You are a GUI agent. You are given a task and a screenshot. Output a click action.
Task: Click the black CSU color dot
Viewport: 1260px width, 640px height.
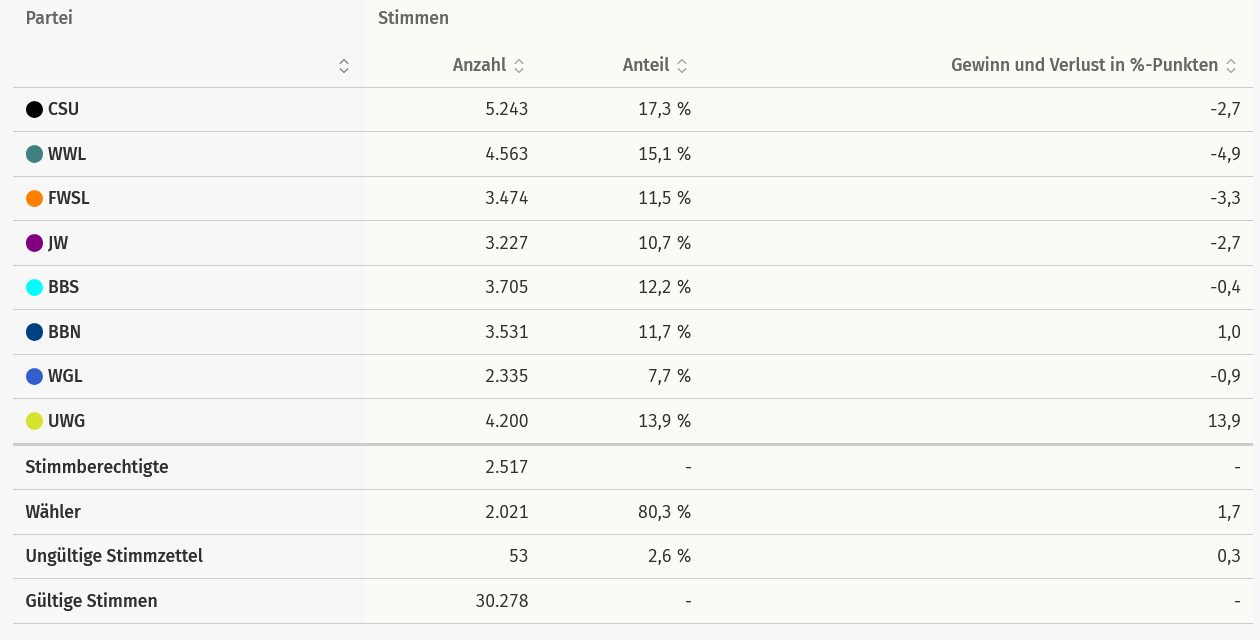[x=34, y=110]
